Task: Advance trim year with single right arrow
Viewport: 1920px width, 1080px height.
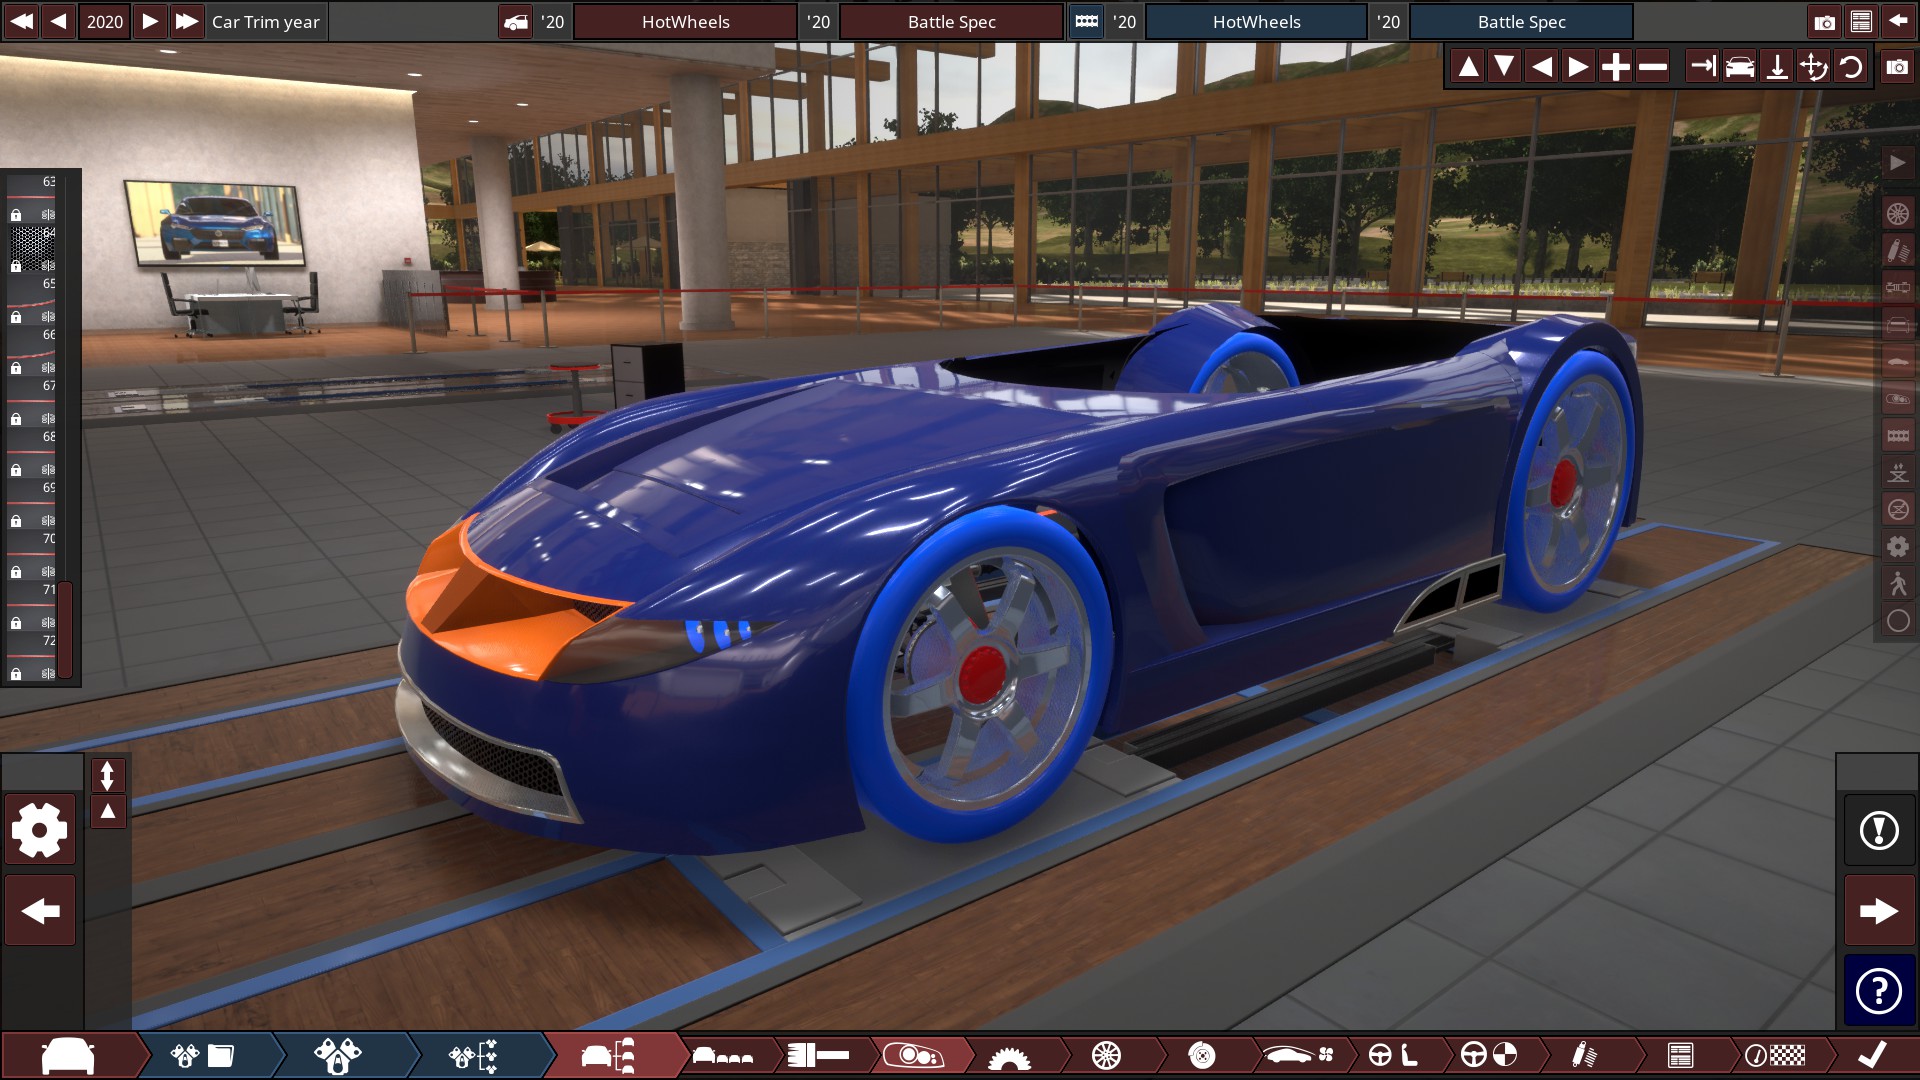Action: tap(149, 21)
